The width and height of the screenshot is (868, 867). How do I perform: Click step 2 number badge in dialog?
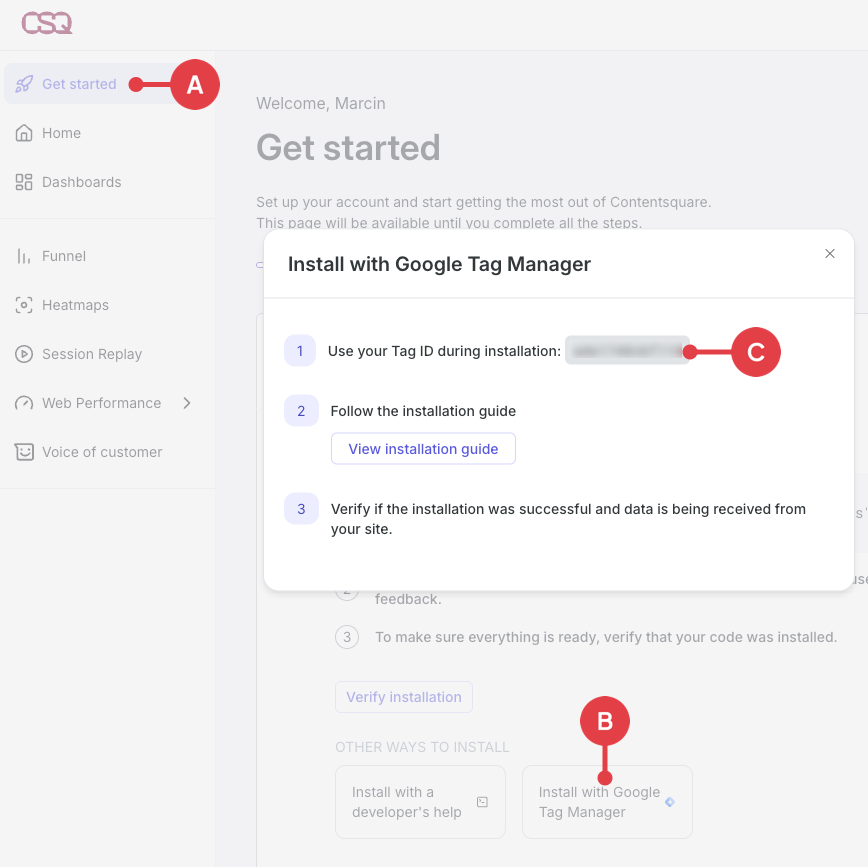point(301,411)
